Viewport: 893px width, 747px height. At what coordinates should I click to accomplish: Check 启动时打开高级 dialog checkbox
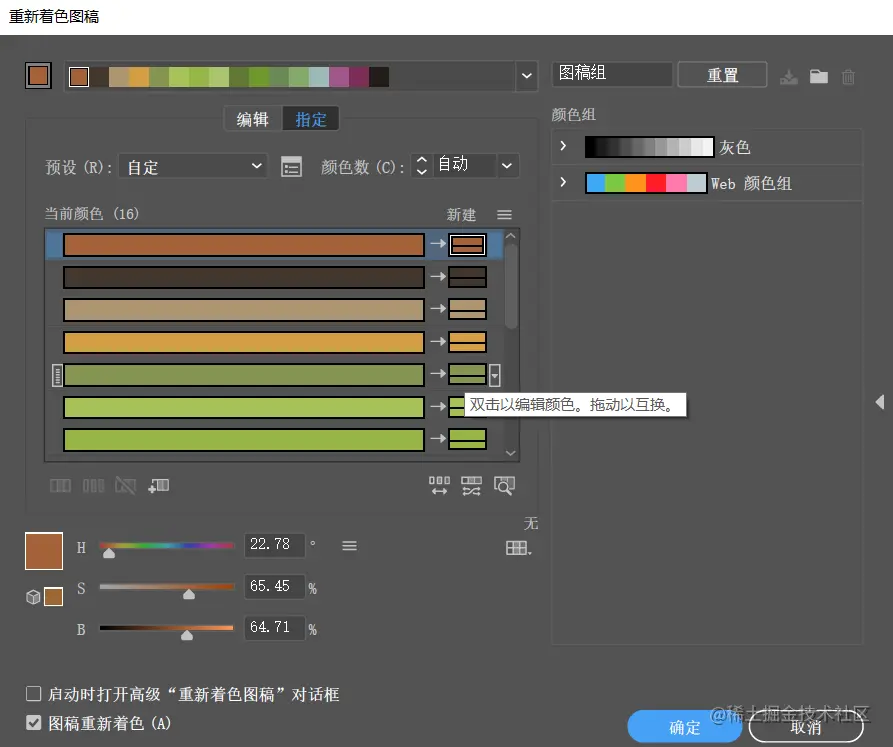pos(34,693)
